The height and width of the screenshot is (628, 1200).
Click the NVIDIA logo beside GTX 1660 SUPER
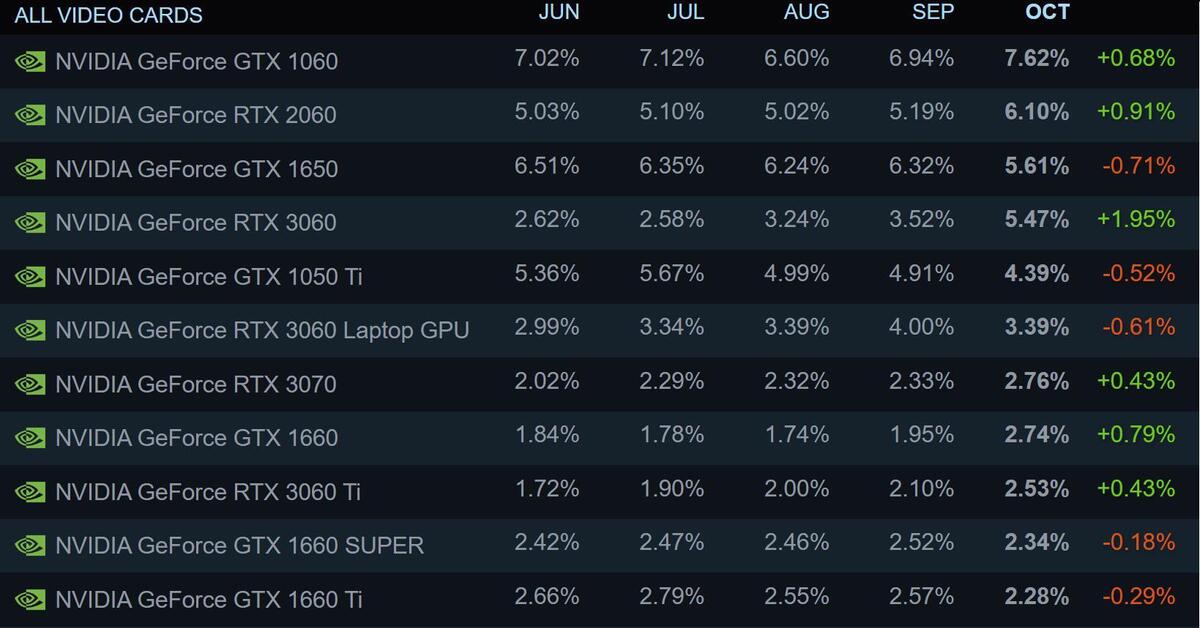pos(30,545)
